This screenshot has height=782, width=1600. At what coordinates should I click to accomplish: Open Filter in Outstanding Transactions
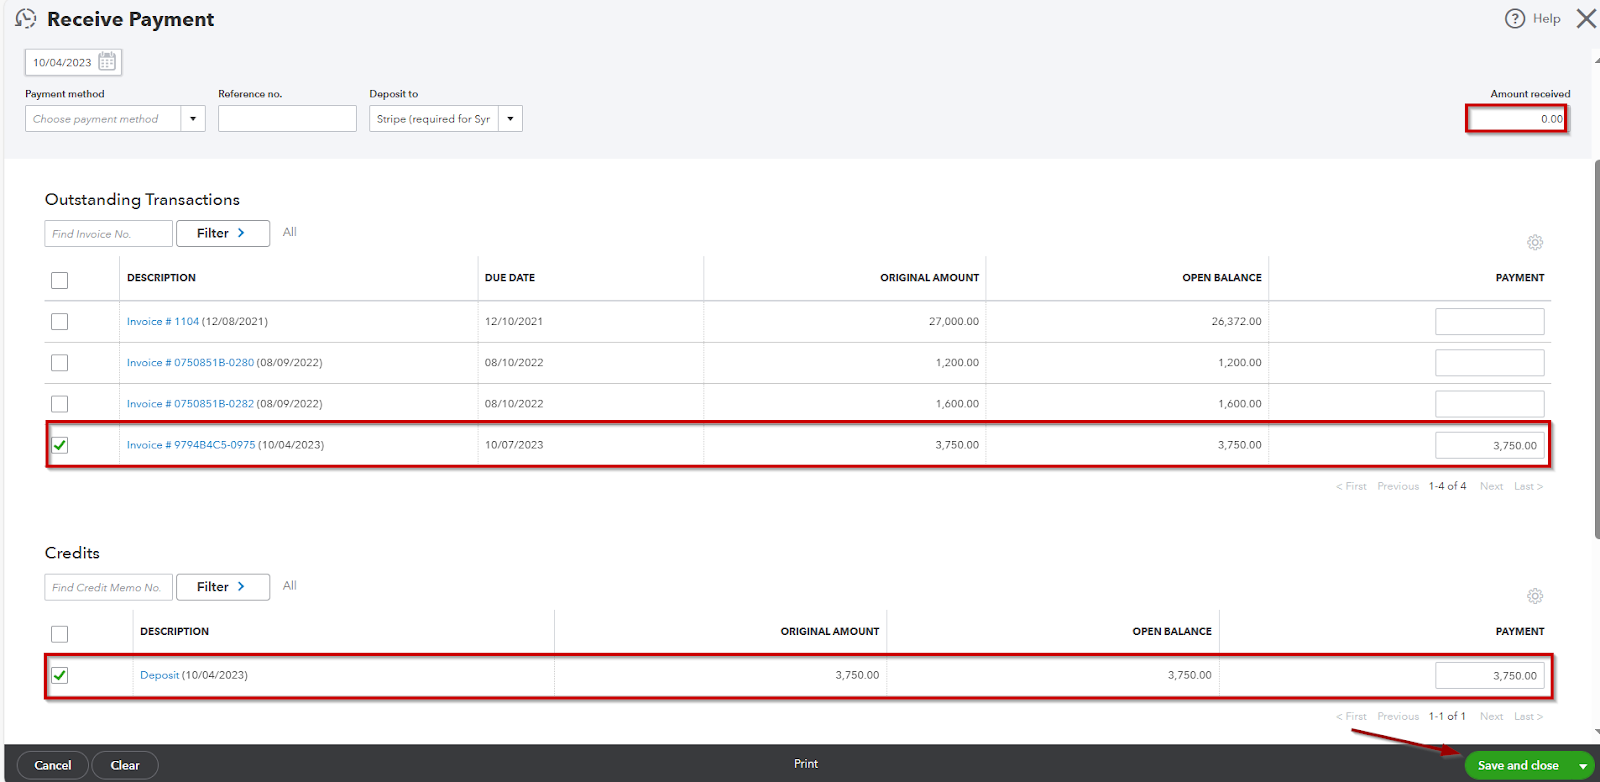pyautogui.click(x=222, y=233)
